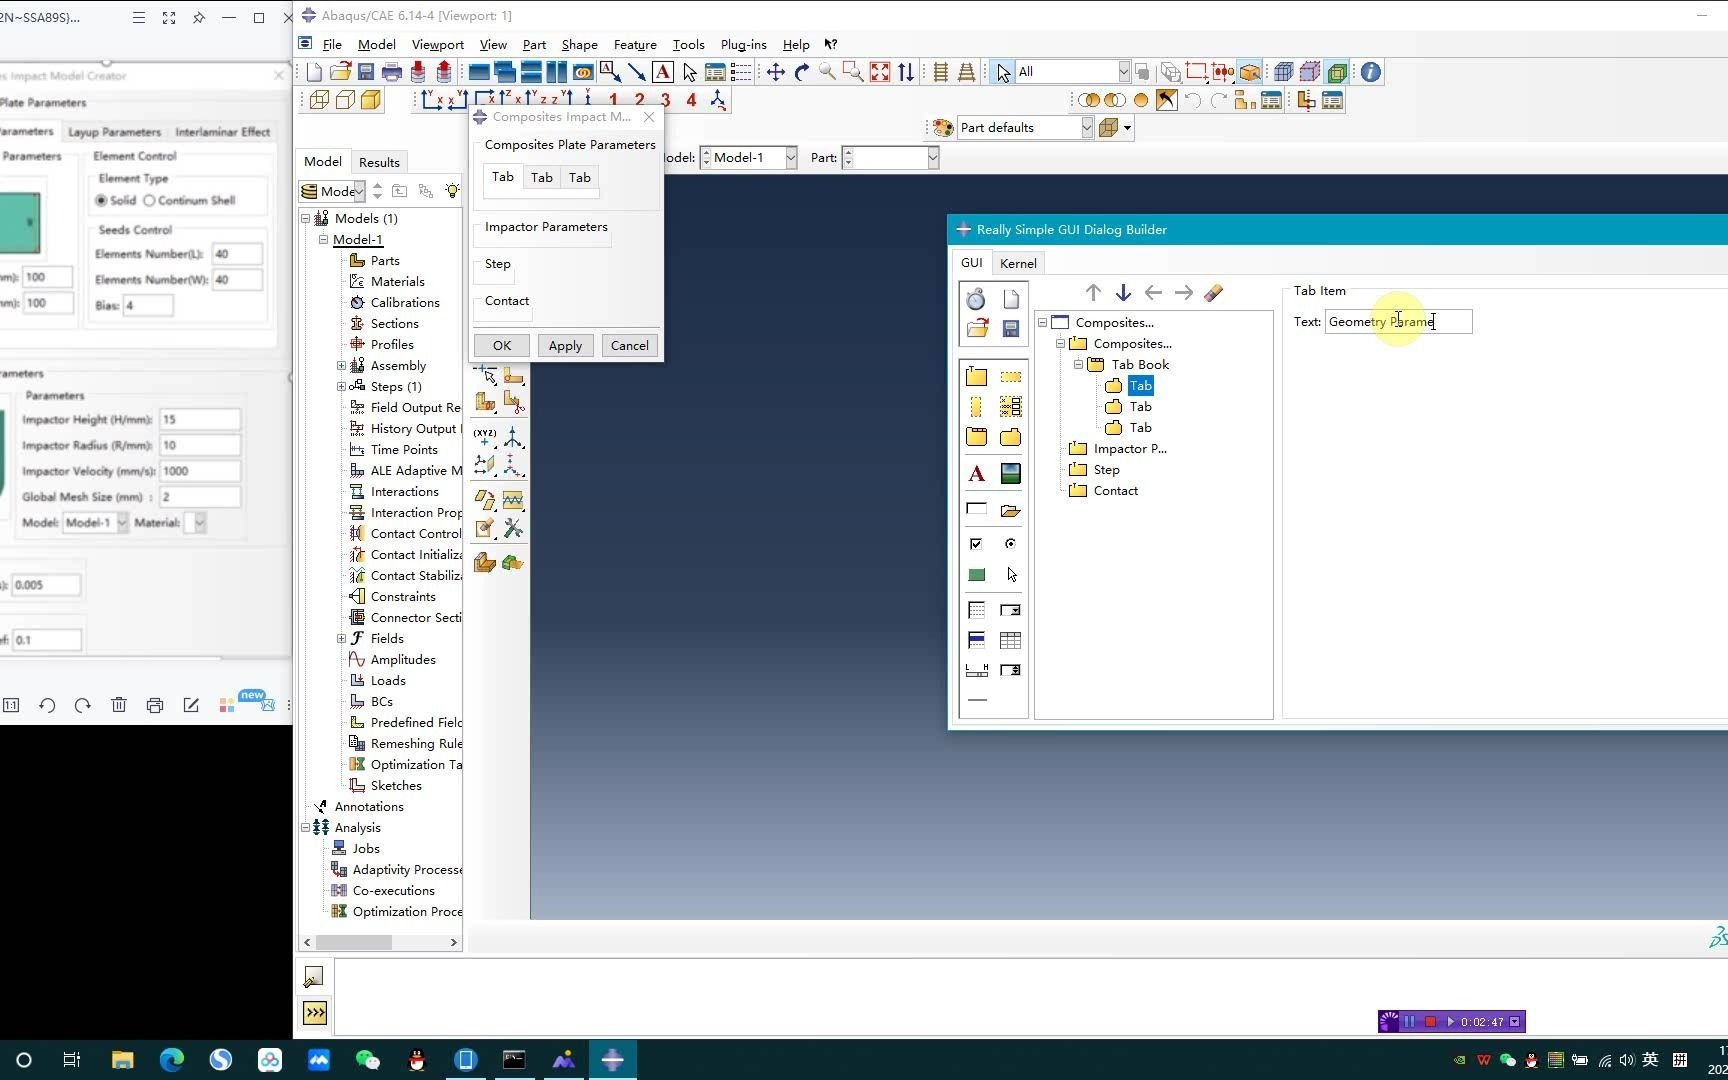Expand the Fields node in the model tree

341,638
